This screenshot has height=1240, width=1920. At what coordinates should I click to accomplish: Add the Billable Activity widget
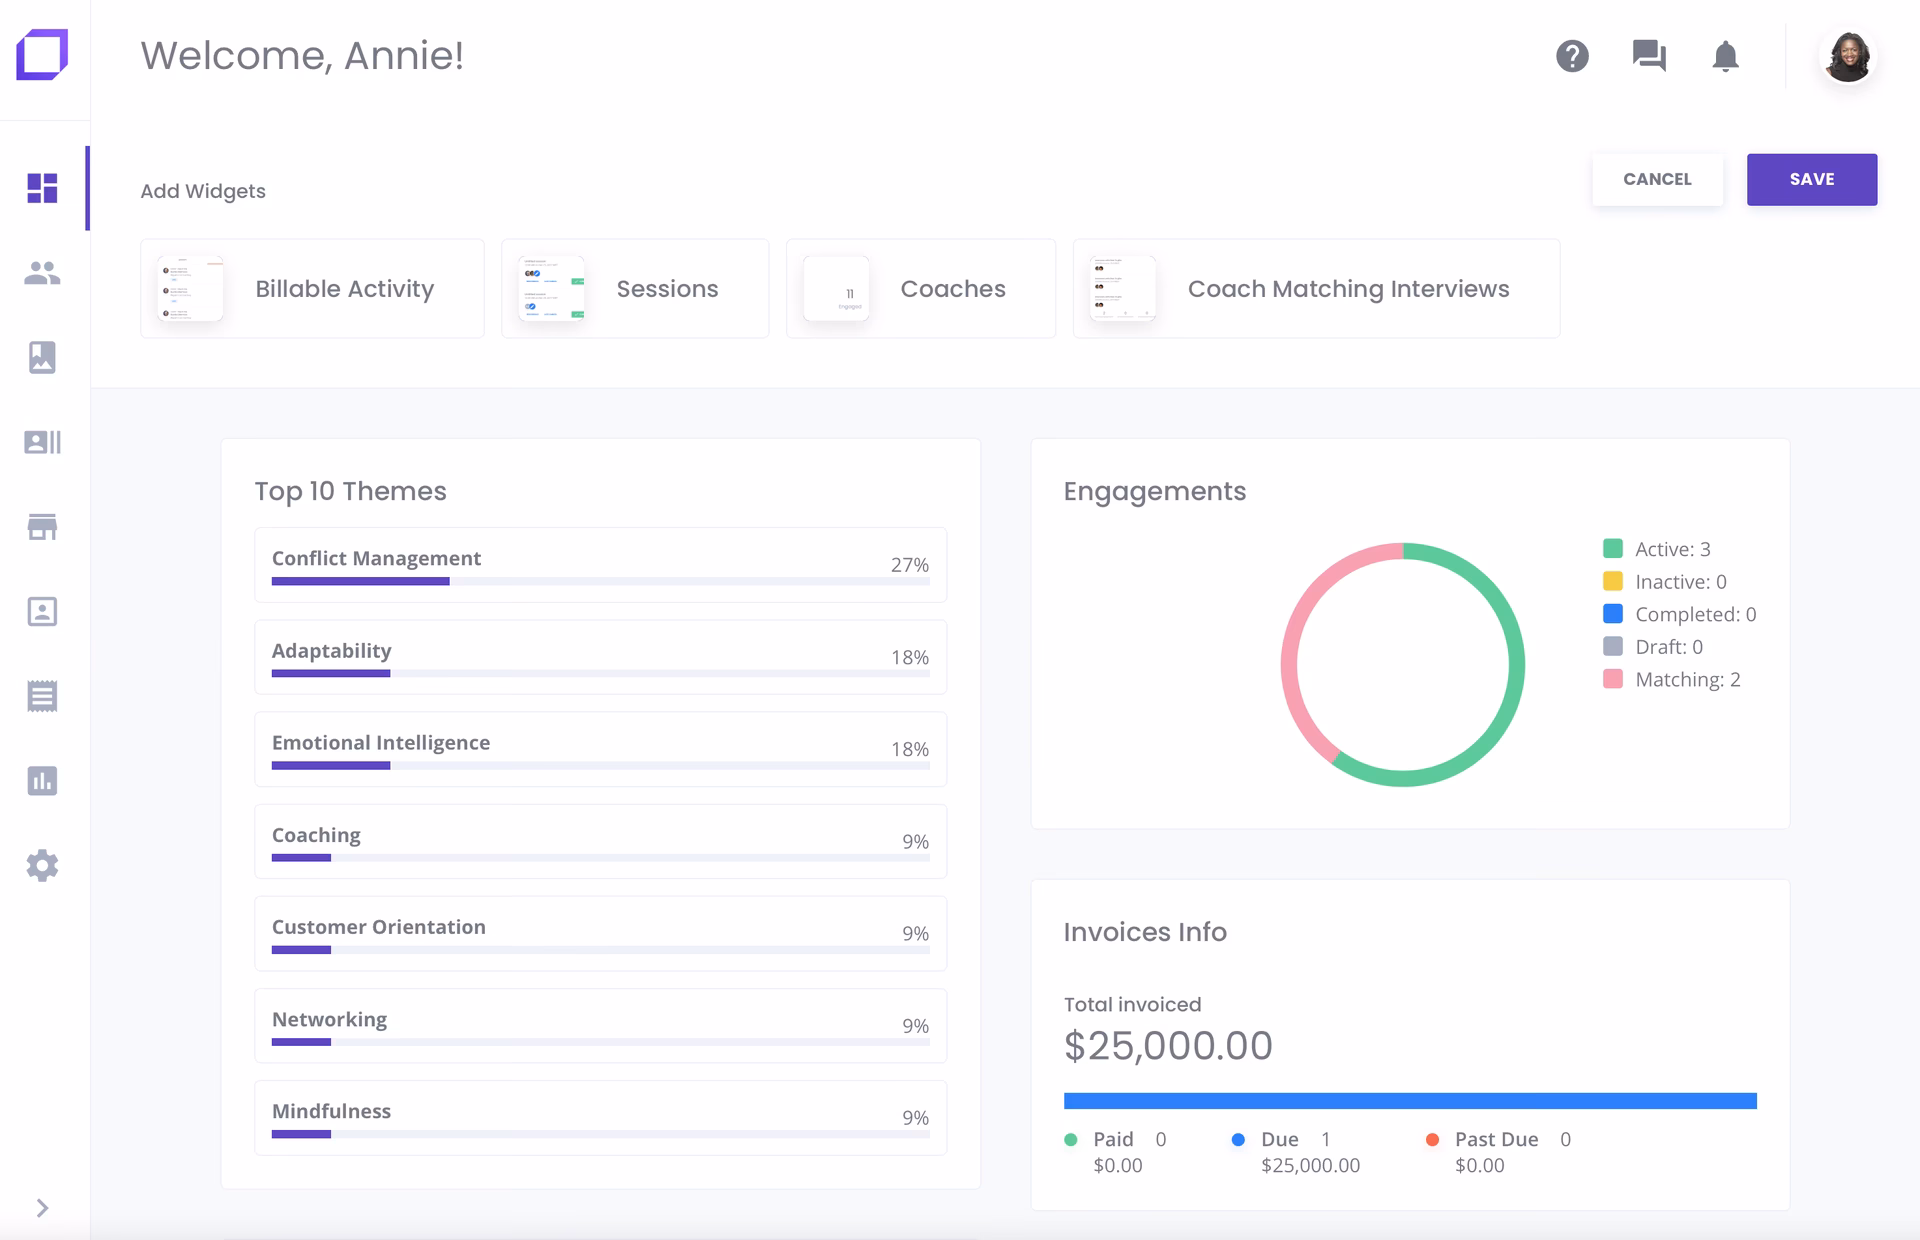(x=312, y=288)
